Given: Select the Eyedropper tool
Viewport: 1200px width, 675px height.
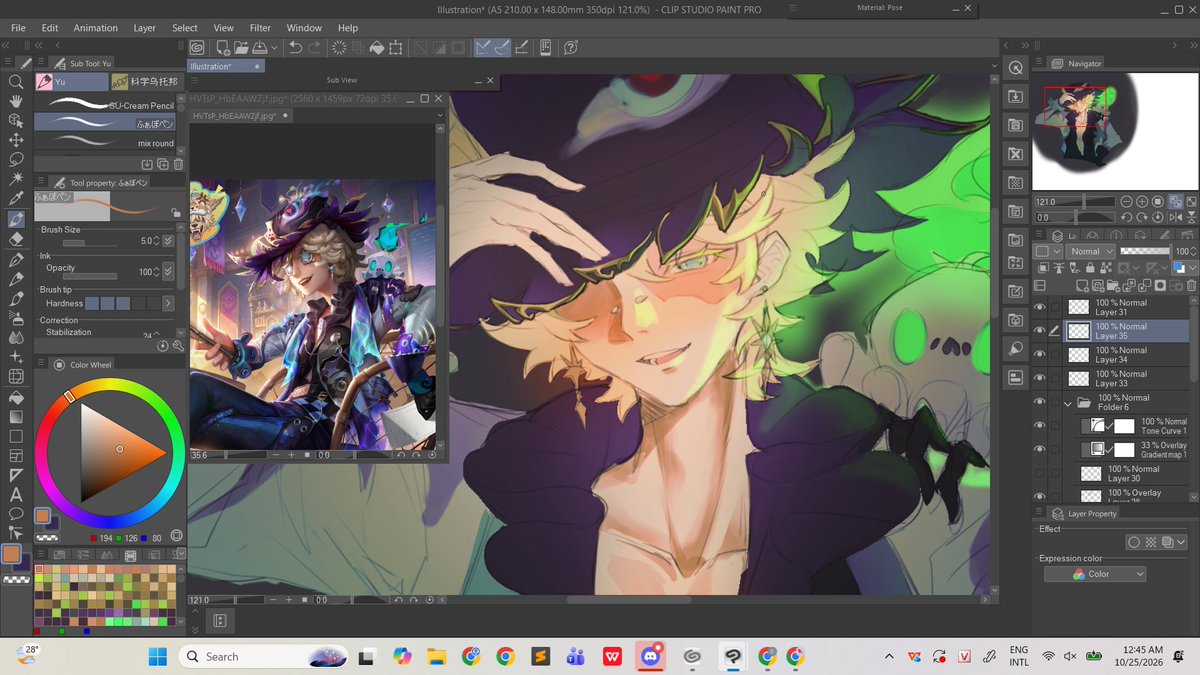Looking at the screenshot, I should [16, 198].
